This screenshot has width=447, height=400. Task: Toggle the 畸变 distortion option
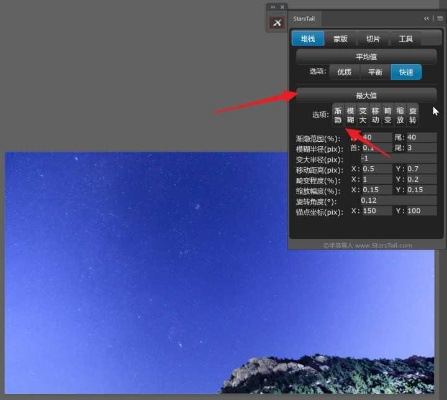pyautogui.click(x=388, y=115)
